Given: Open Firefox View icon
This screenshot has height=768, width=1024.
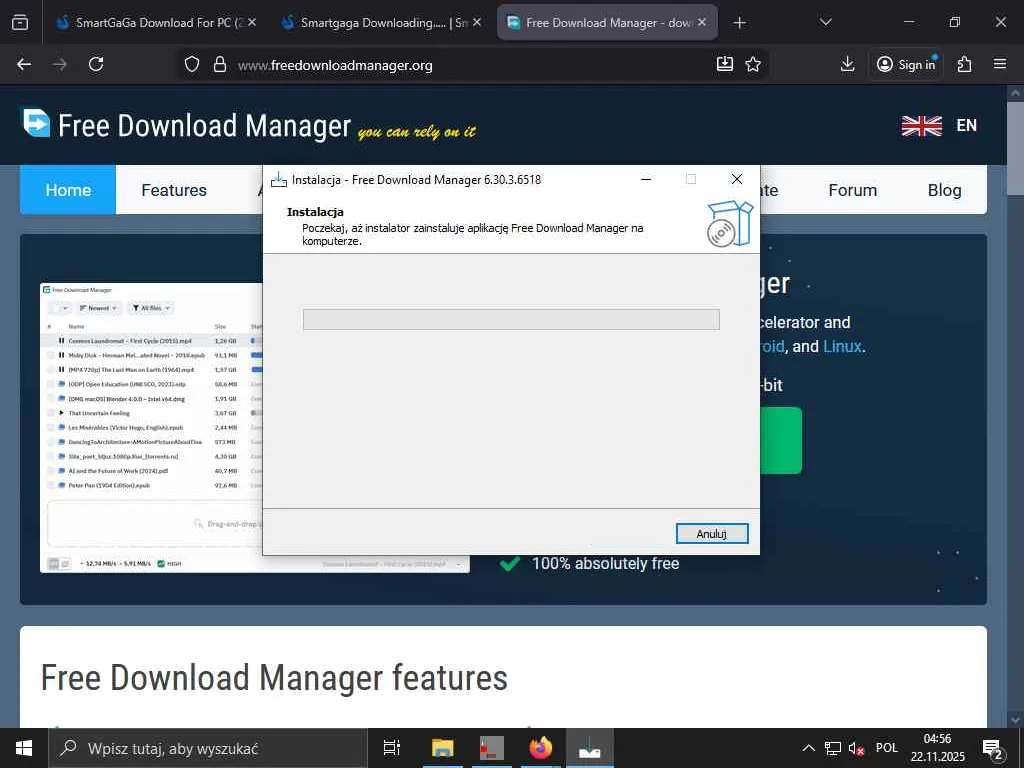Looking at the screenshot, I should coord(20,23).
